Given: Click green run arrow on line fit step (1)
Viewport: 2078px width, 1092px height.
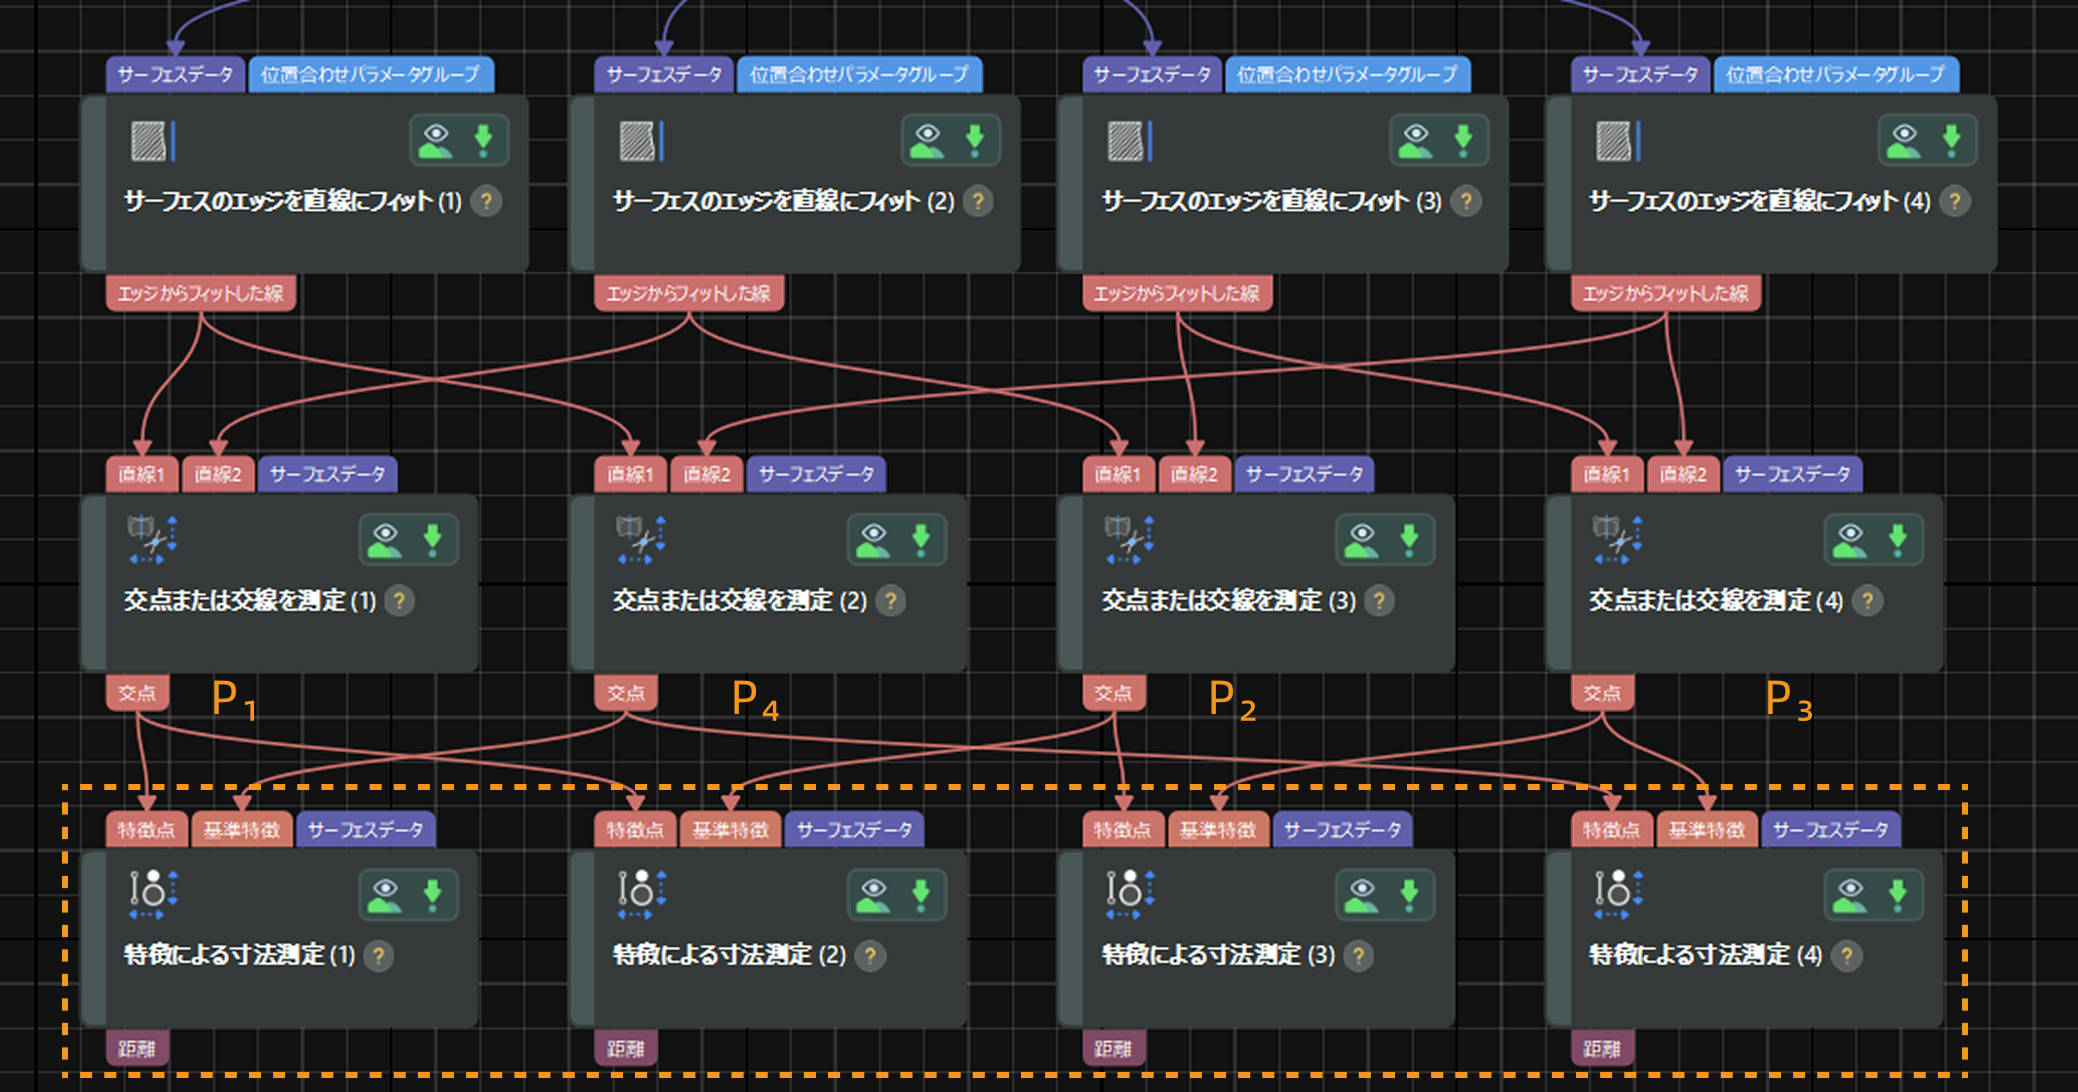Looking at the screenshot, I should (484, 141).
